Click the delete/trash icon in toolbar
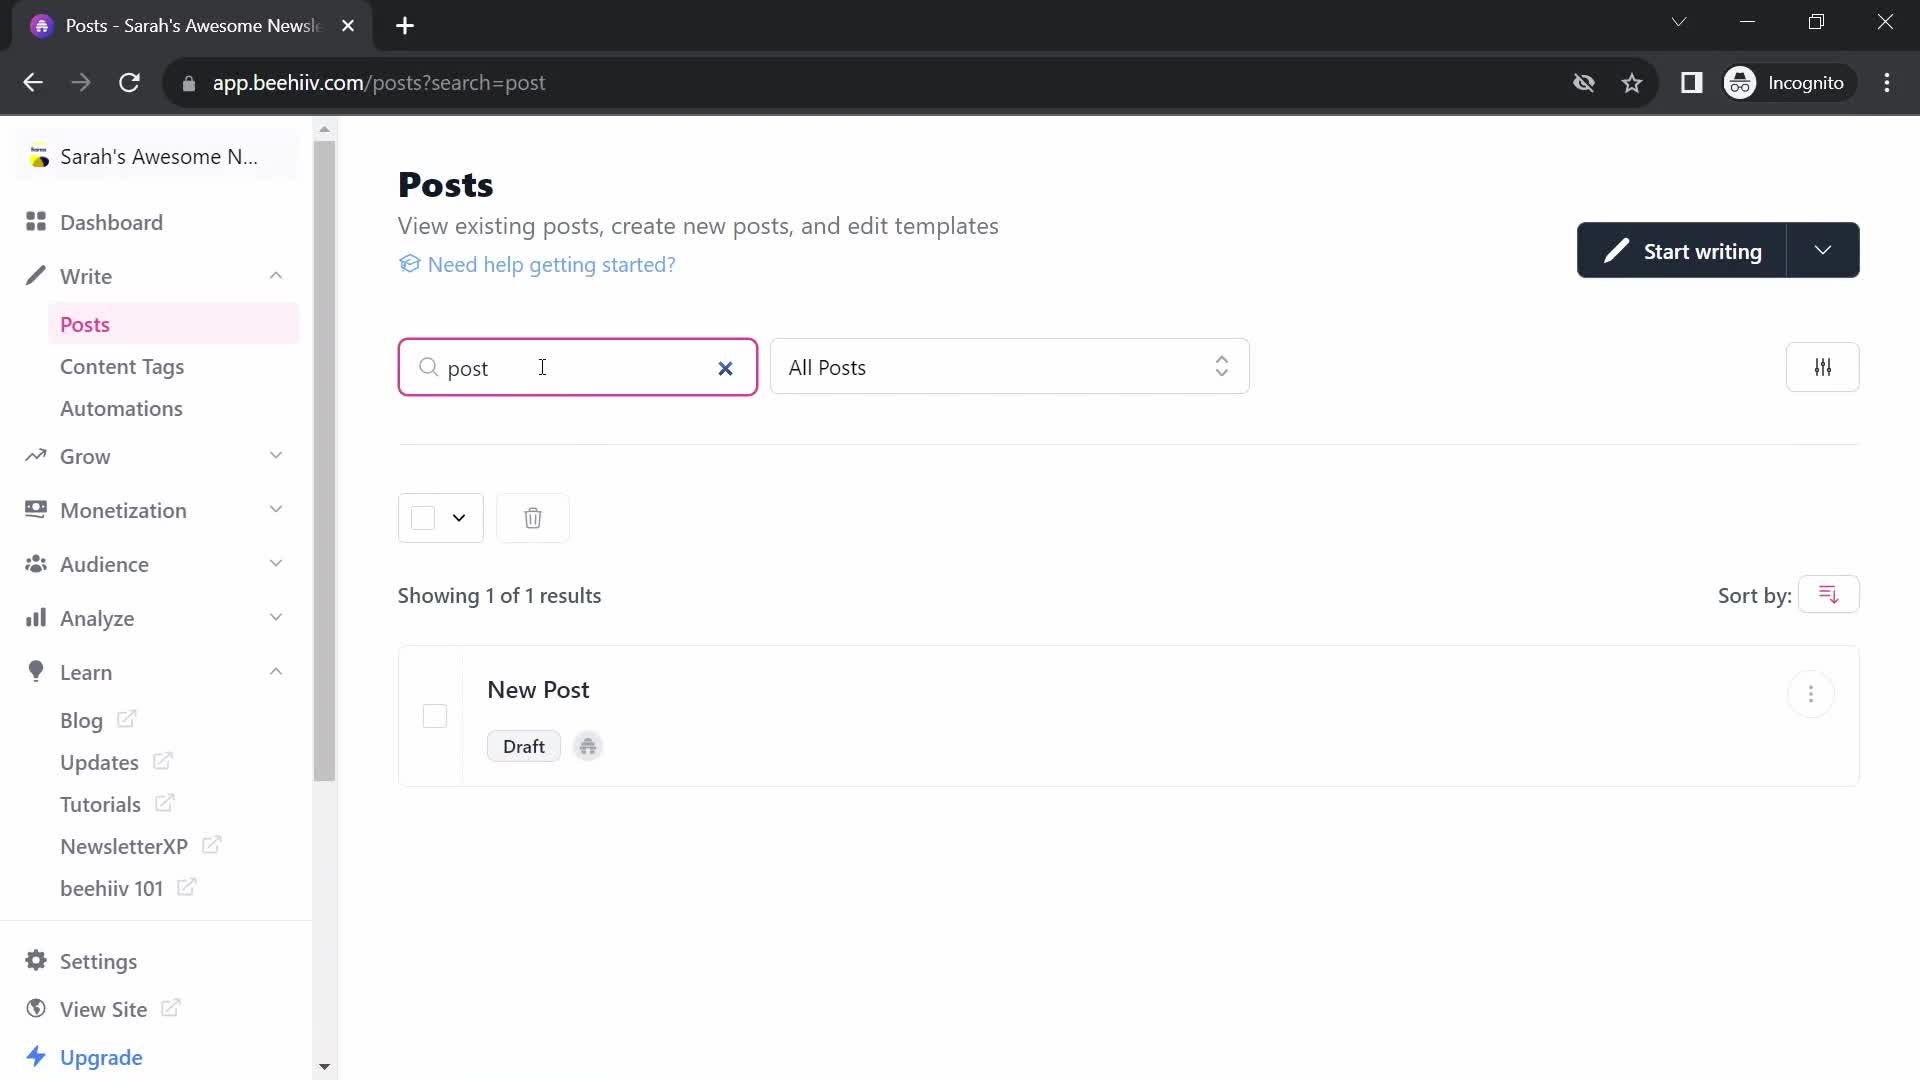 [x=534, y=518]
